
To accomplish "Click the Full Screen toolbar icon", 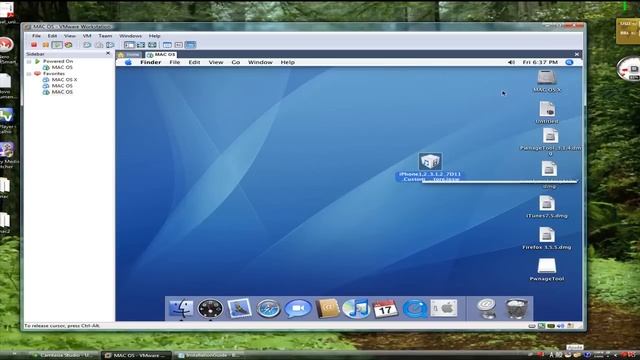I will coord(152,45).
